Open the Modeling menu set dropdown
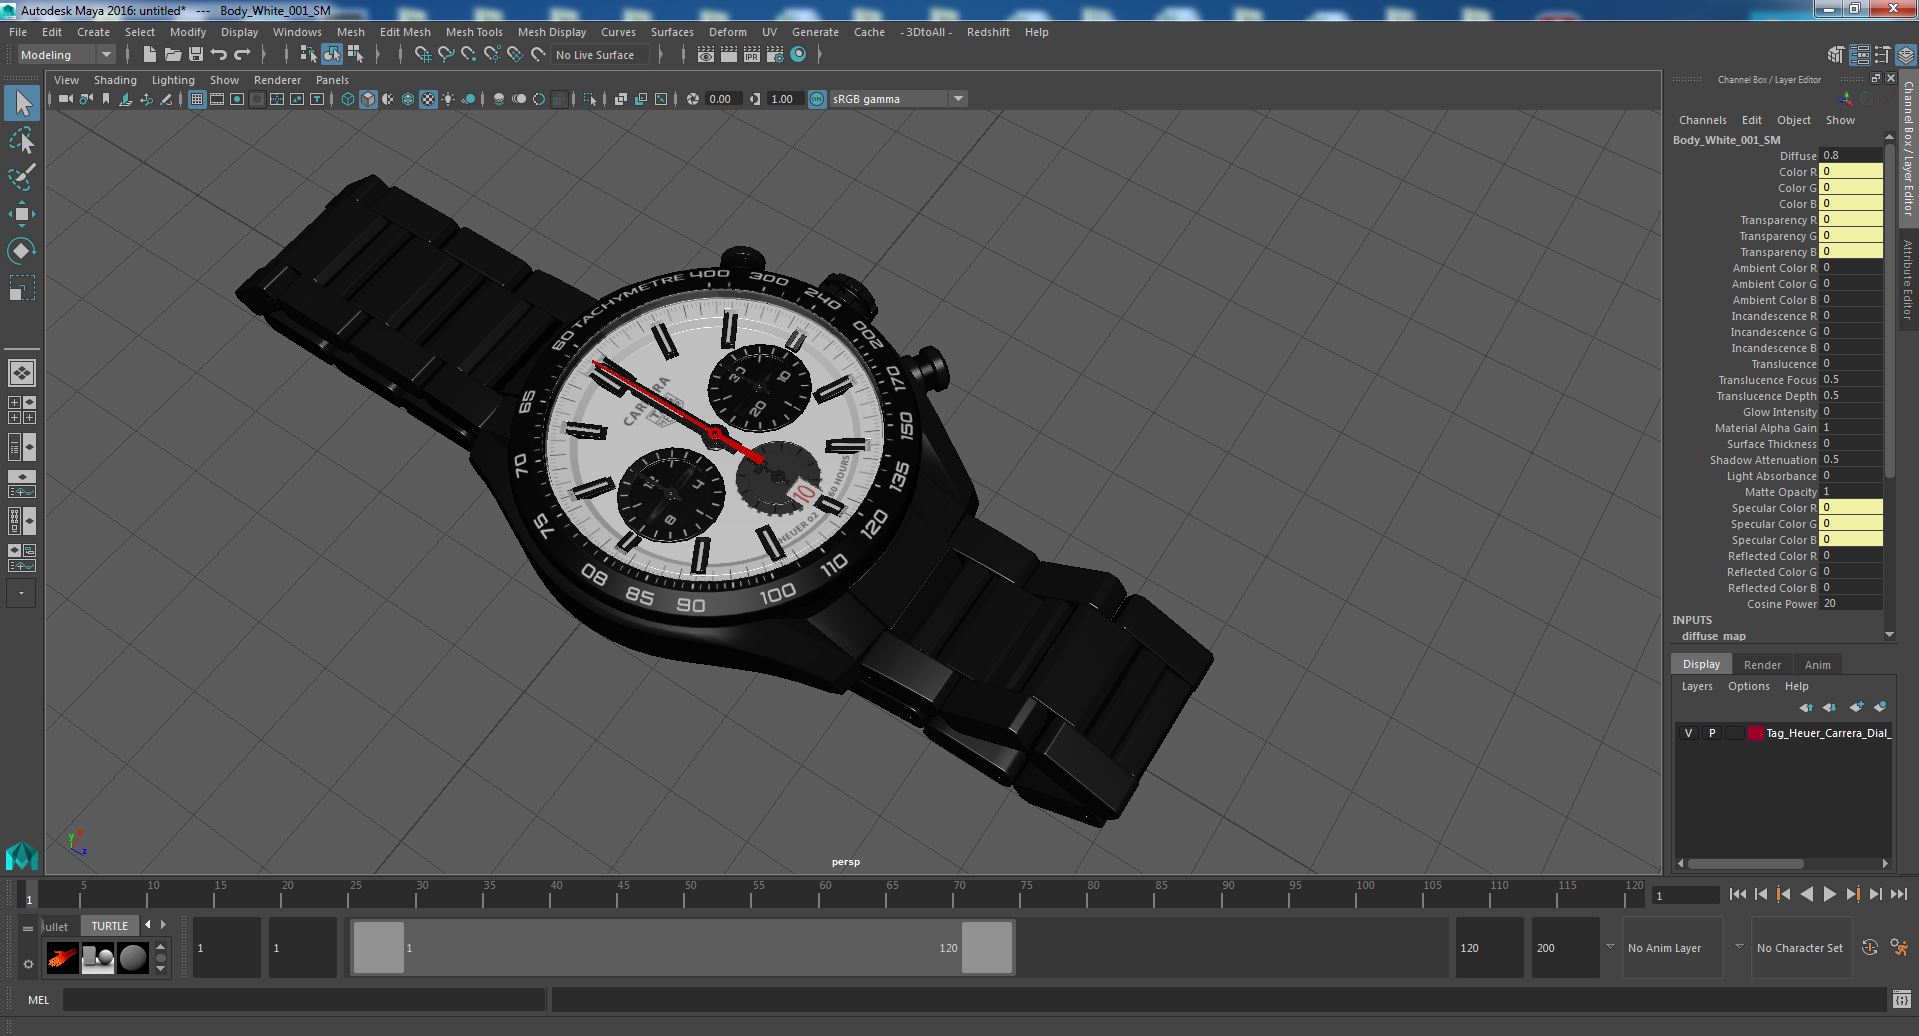 pos(66,55)
